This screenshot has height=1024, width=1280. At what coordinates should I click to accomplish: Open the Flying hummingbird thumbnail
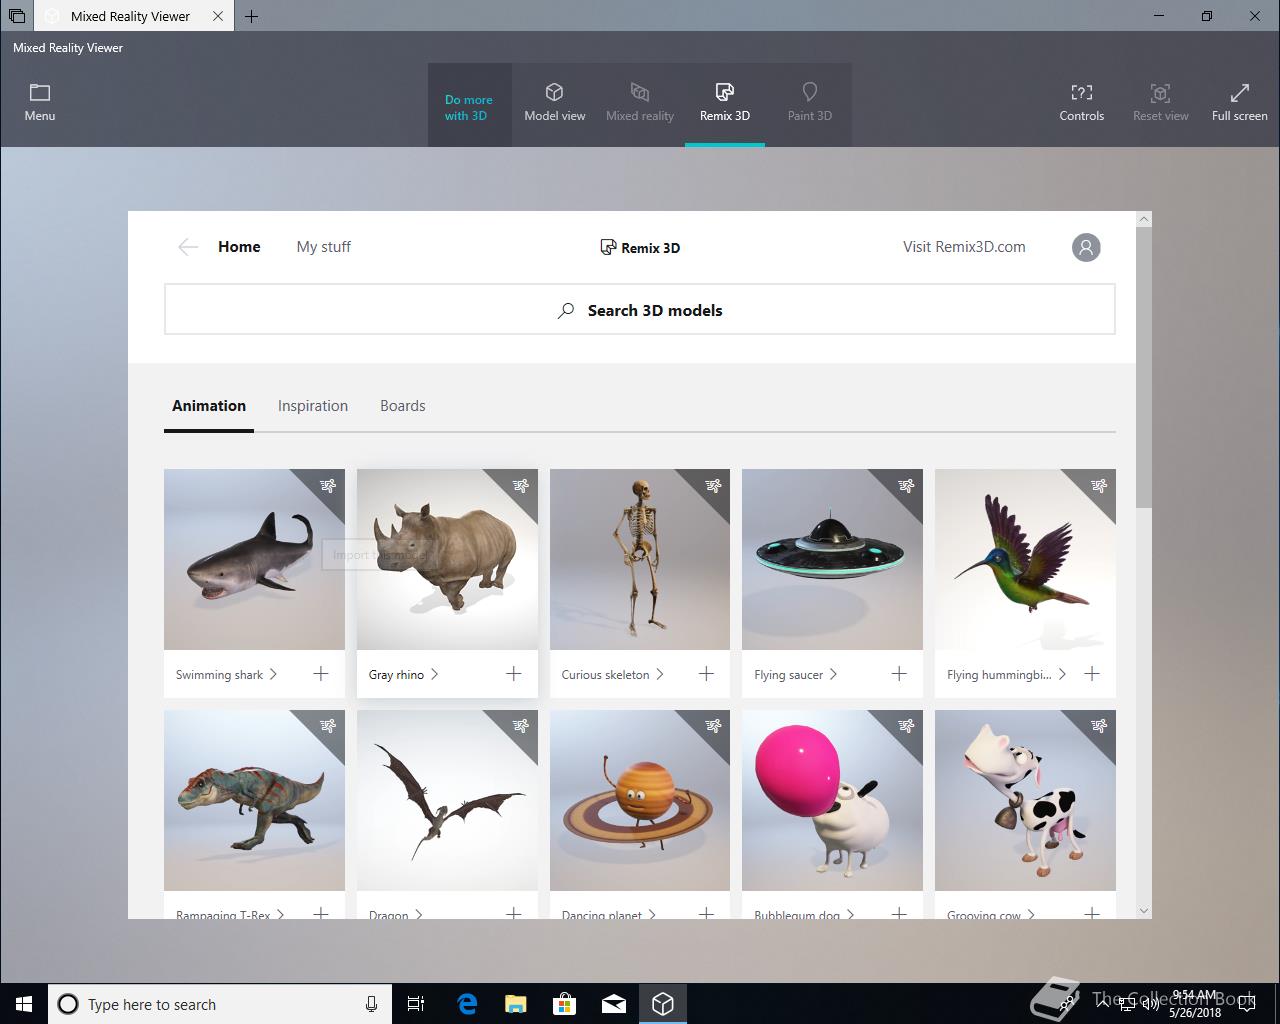(x=1025, y=560)
